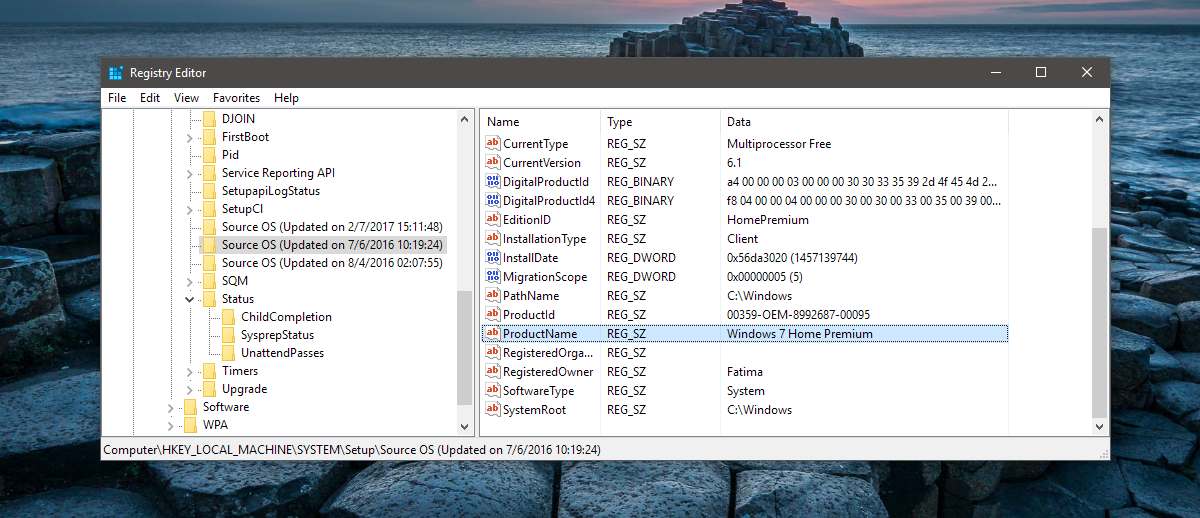
Task: Click the DWORD icon beside MigrationScope
Action: [x=492, y=277]
